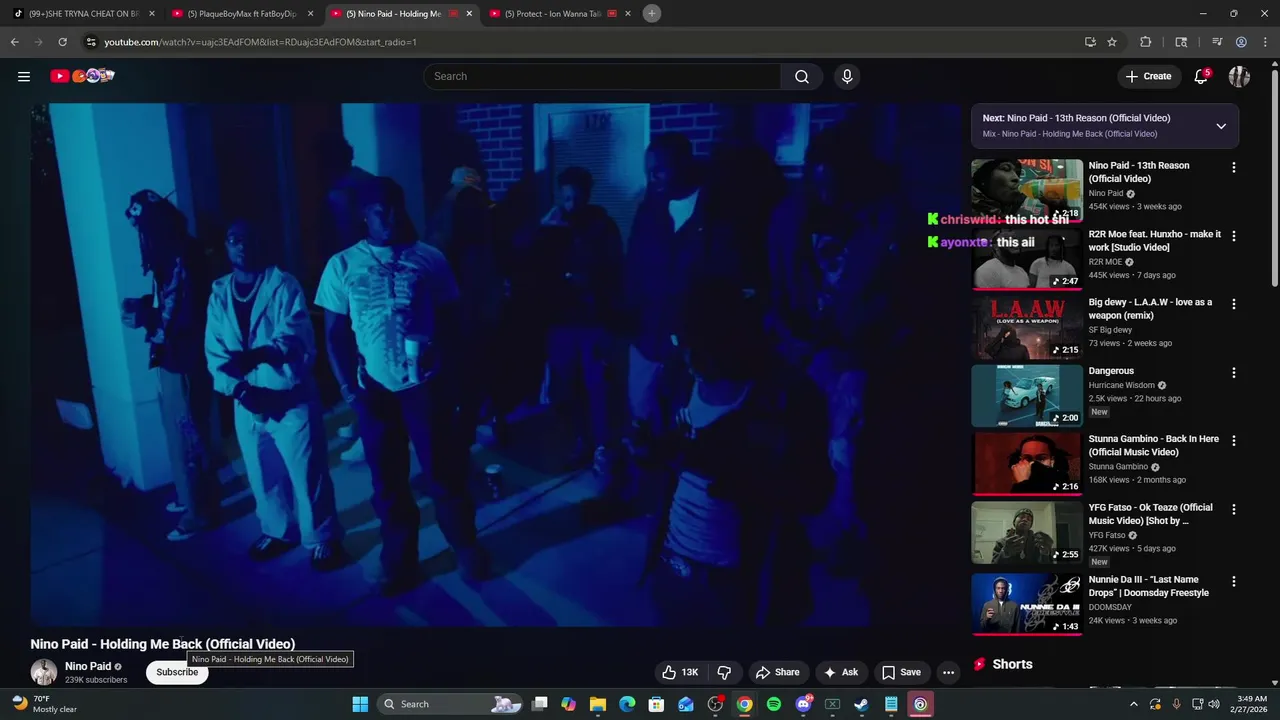Start voice search with microphone icon
The height and width of the screenshot is (720, 1280).
coord(847,76)
